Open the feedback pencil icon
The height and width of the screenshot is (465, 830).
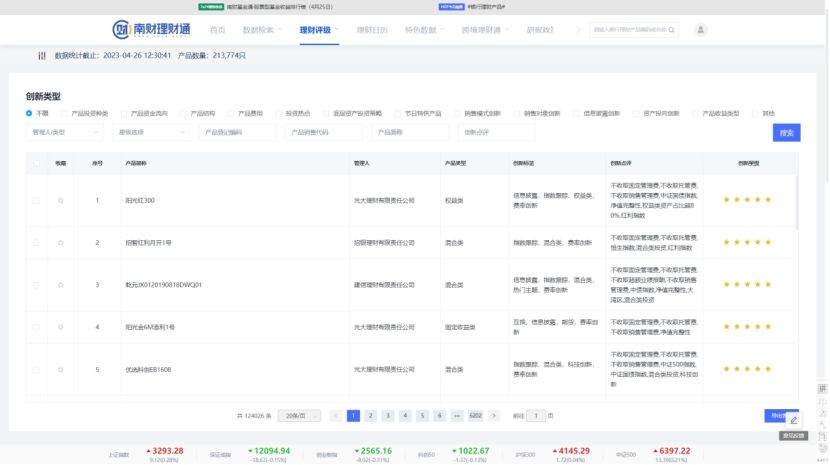[x=793, y=420]
